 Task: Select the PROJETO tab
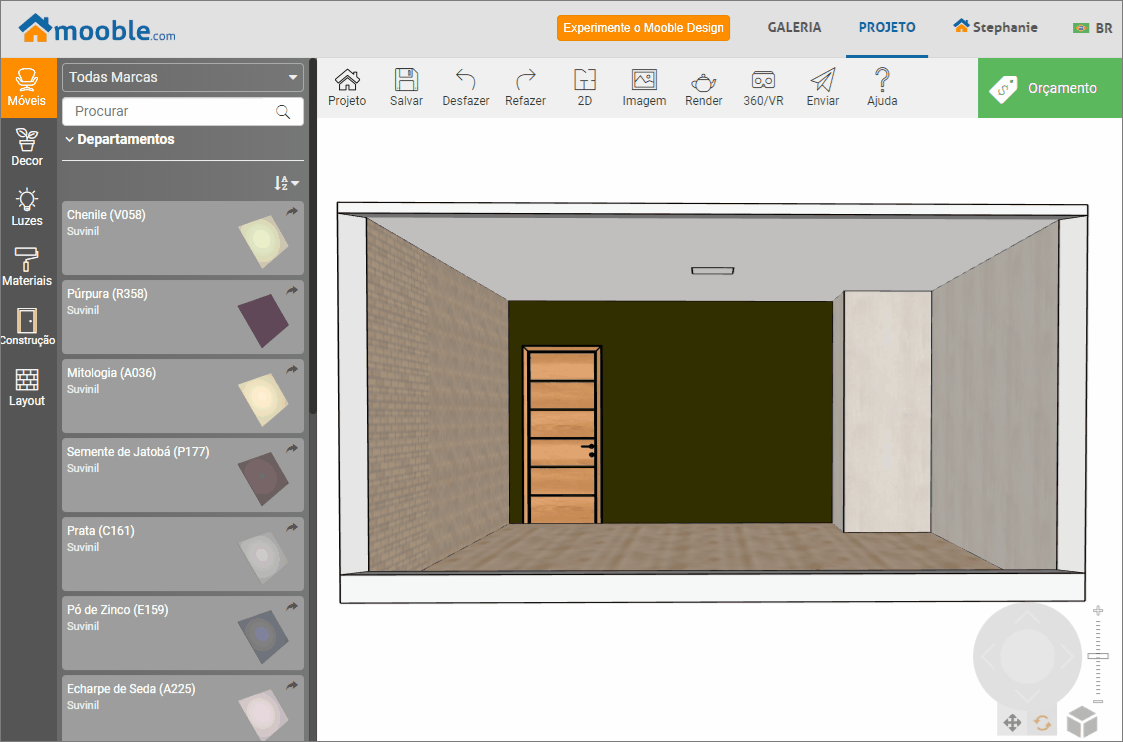point(887,27)
